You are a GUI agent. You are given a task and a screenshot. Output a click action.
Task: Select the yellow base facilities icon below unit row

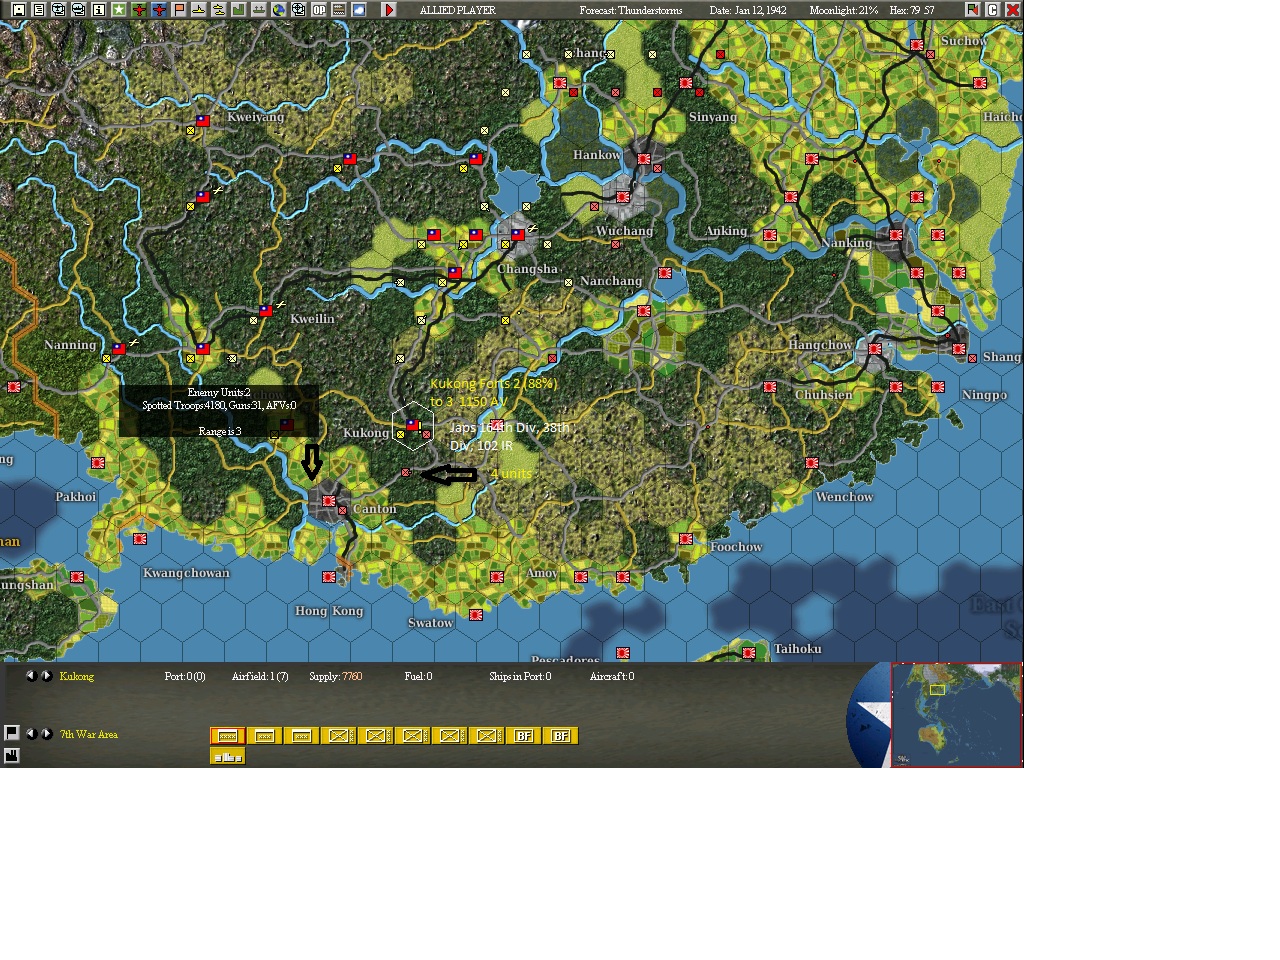[x=228, y=756]
